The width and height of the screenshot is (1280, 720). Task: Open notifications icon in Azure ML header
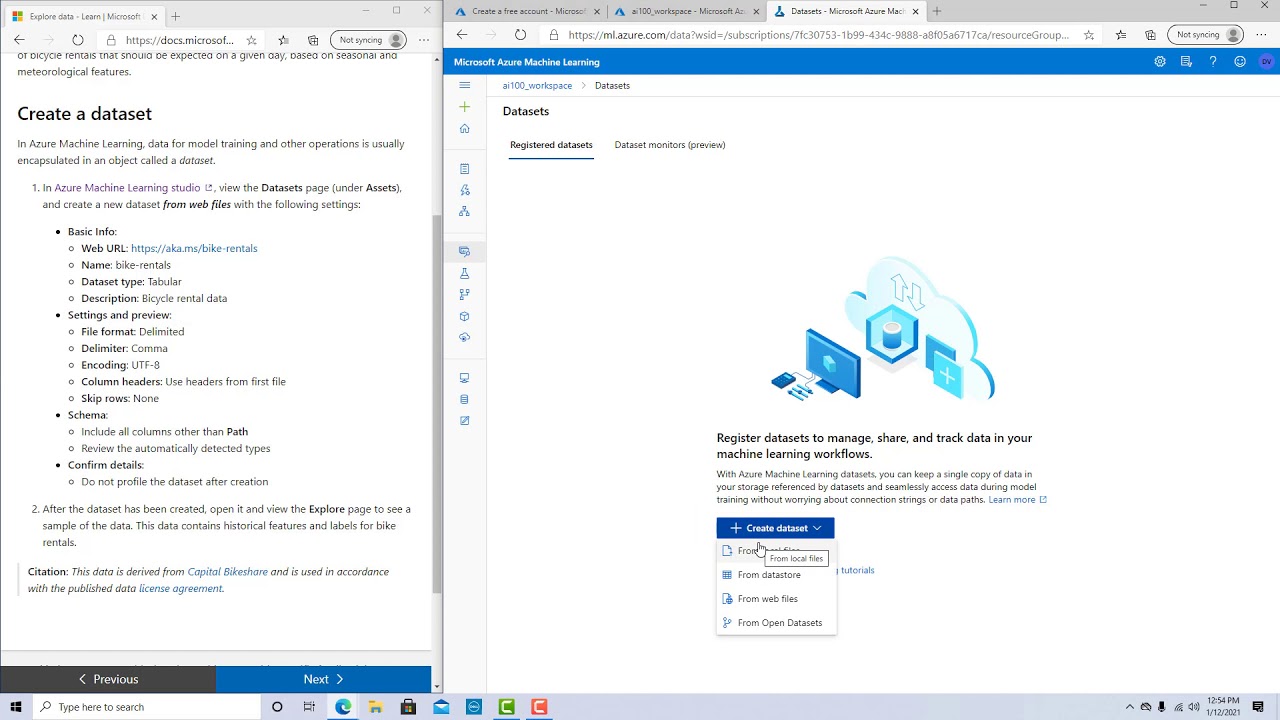[1186, 62]
